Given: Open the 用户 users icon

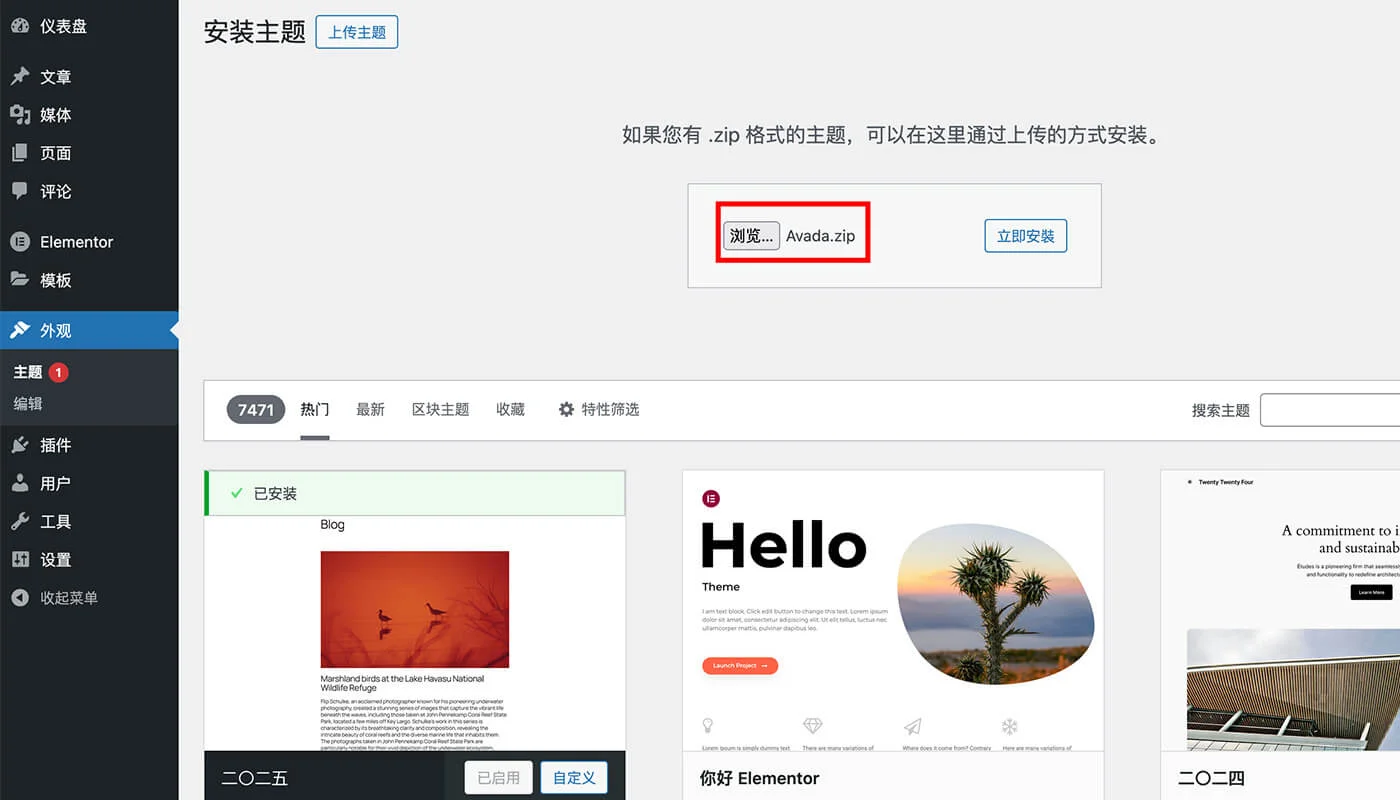Looking at the screenshot, I should [x=22, y=482].
